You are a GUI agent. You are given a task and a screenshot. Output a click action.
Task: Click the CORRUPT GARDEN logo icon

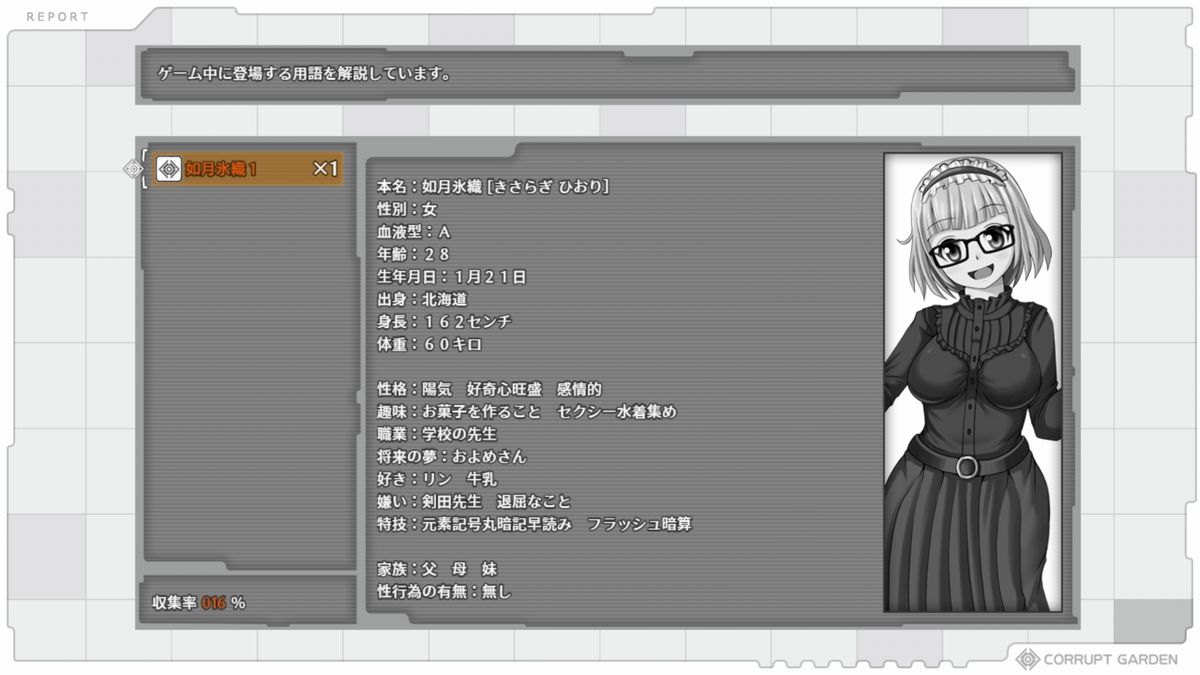[1027, 659]
